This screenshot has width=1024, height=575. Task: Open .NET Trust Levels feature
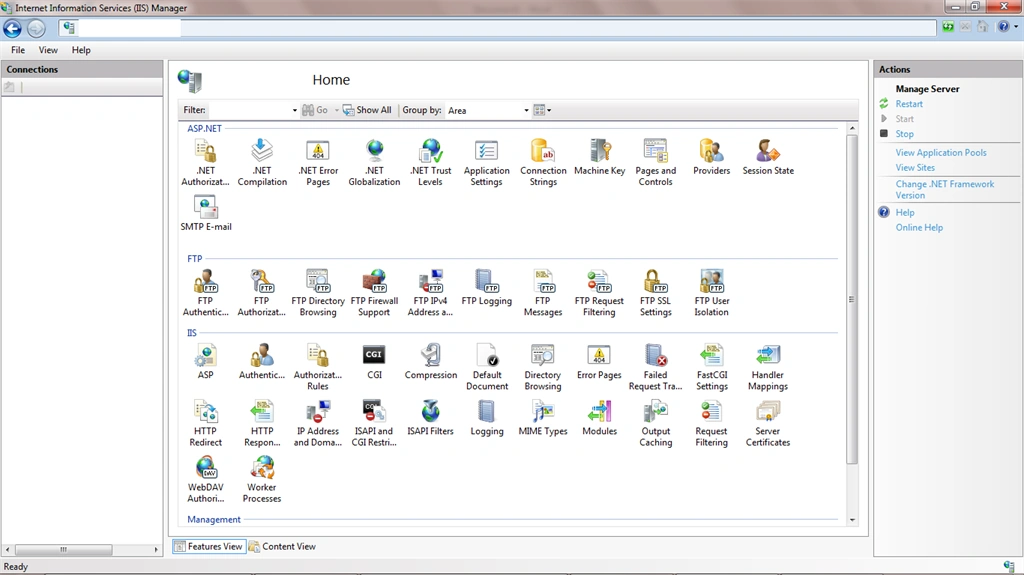(x=430, y=163)
